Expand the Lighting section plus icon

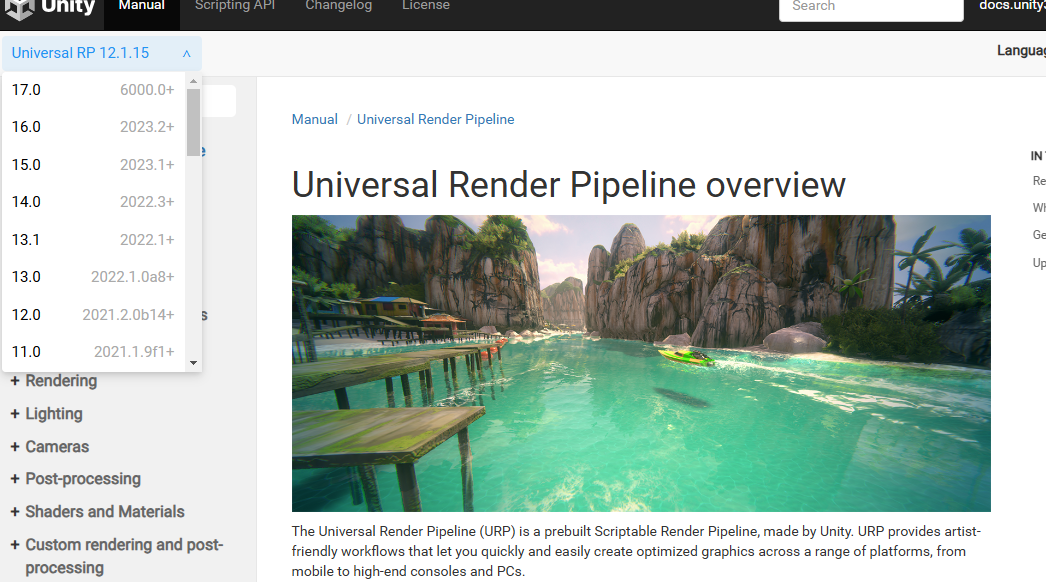(15, 414)
